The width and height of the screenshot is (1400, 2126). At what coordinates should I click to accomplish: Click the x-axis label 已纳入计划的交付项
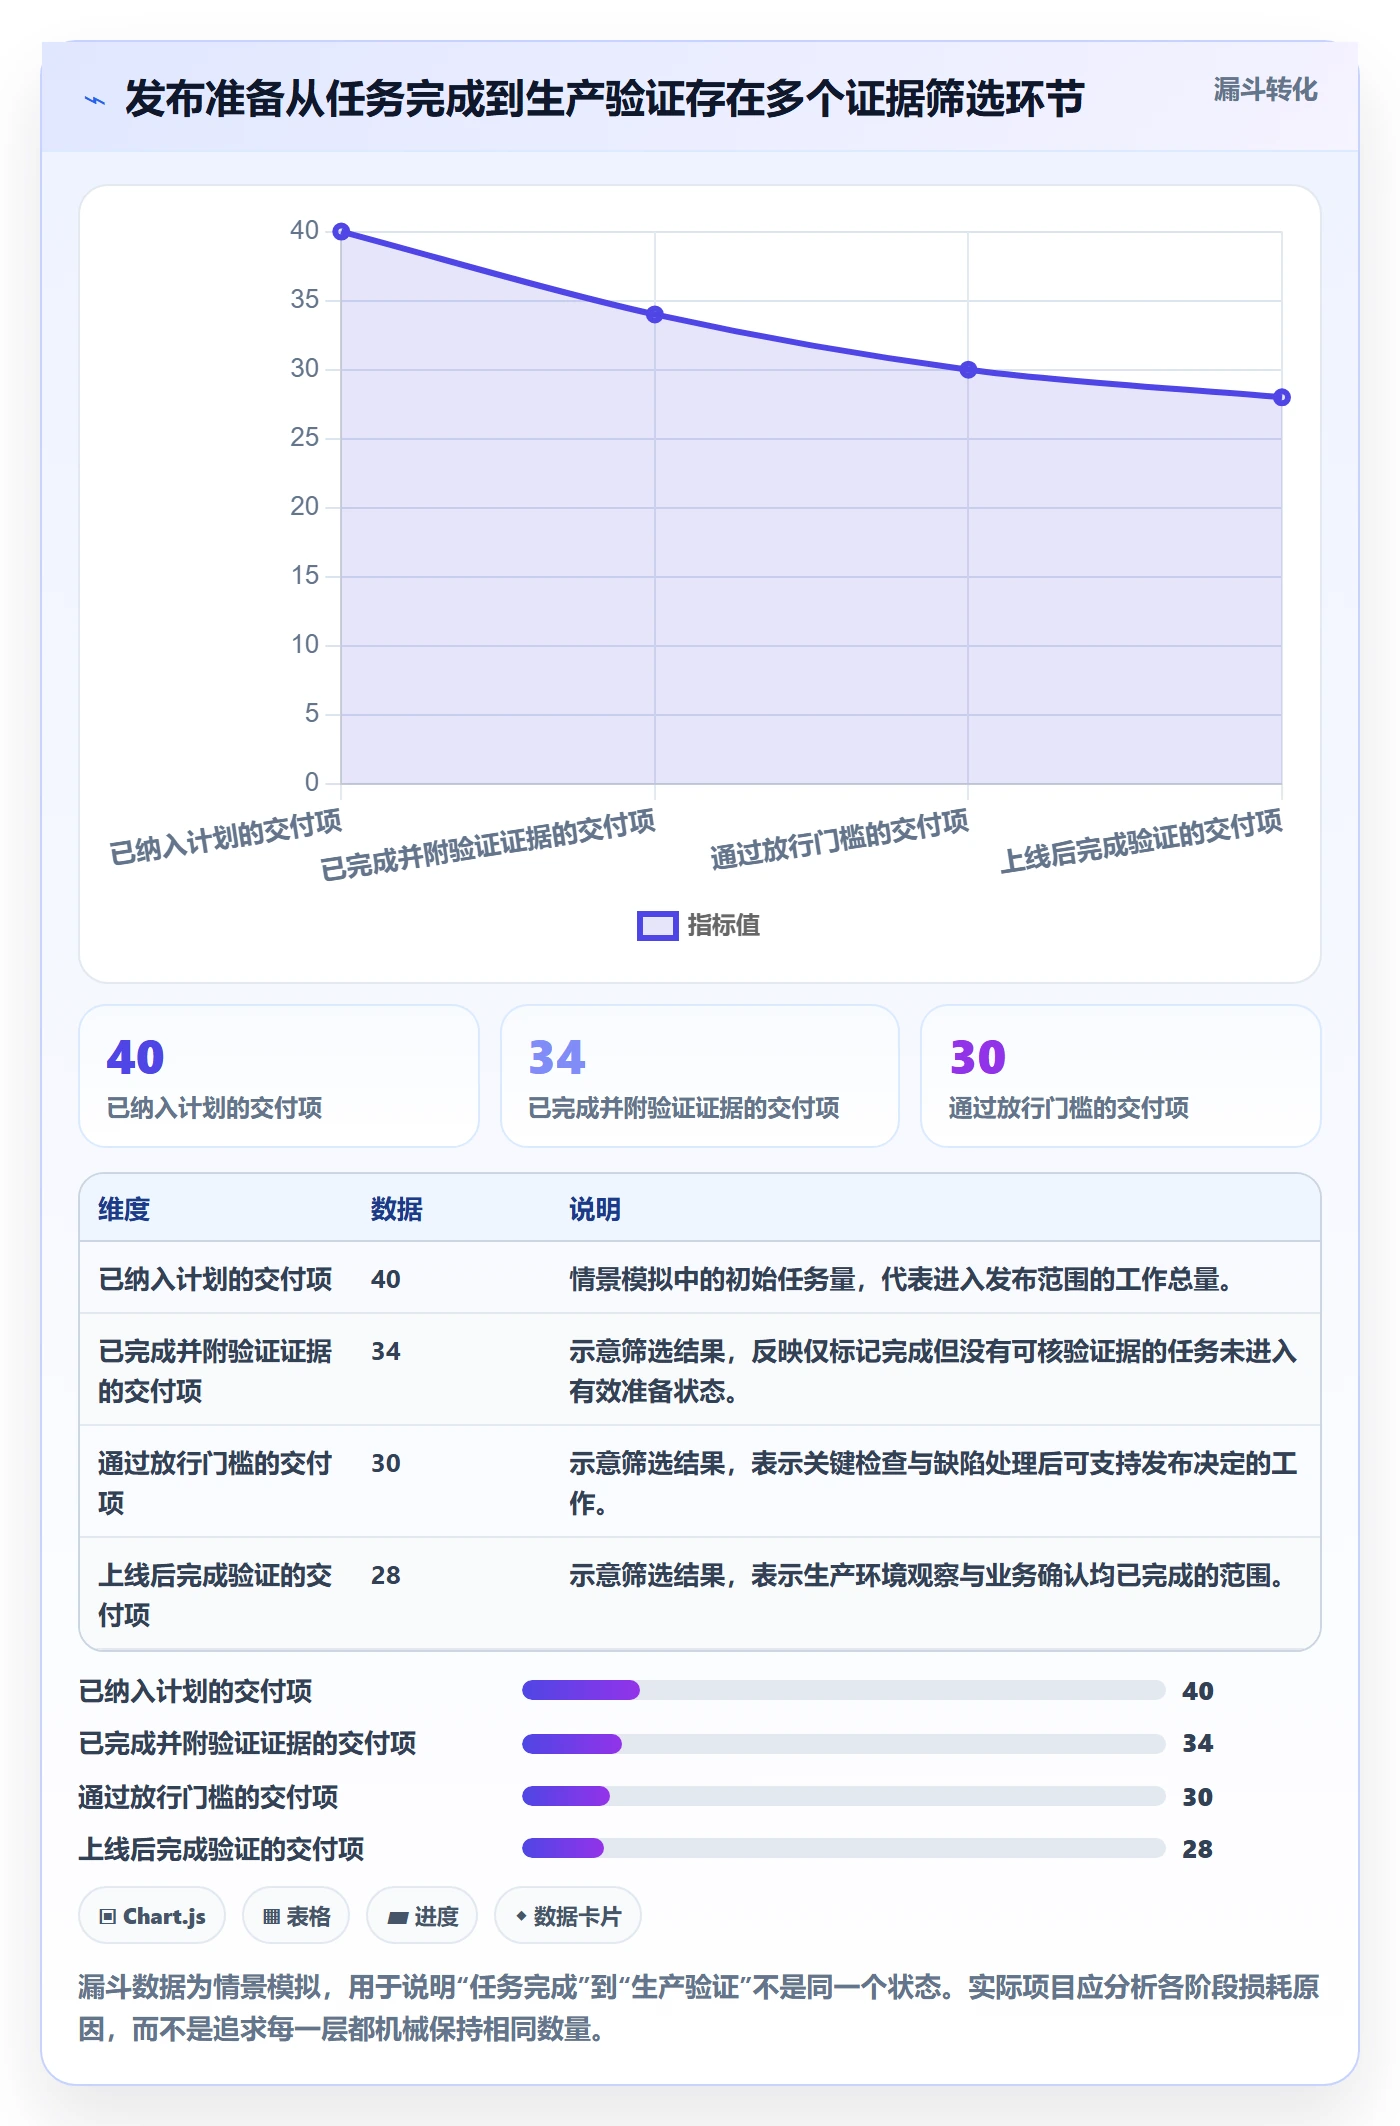(x=226, y=838)
